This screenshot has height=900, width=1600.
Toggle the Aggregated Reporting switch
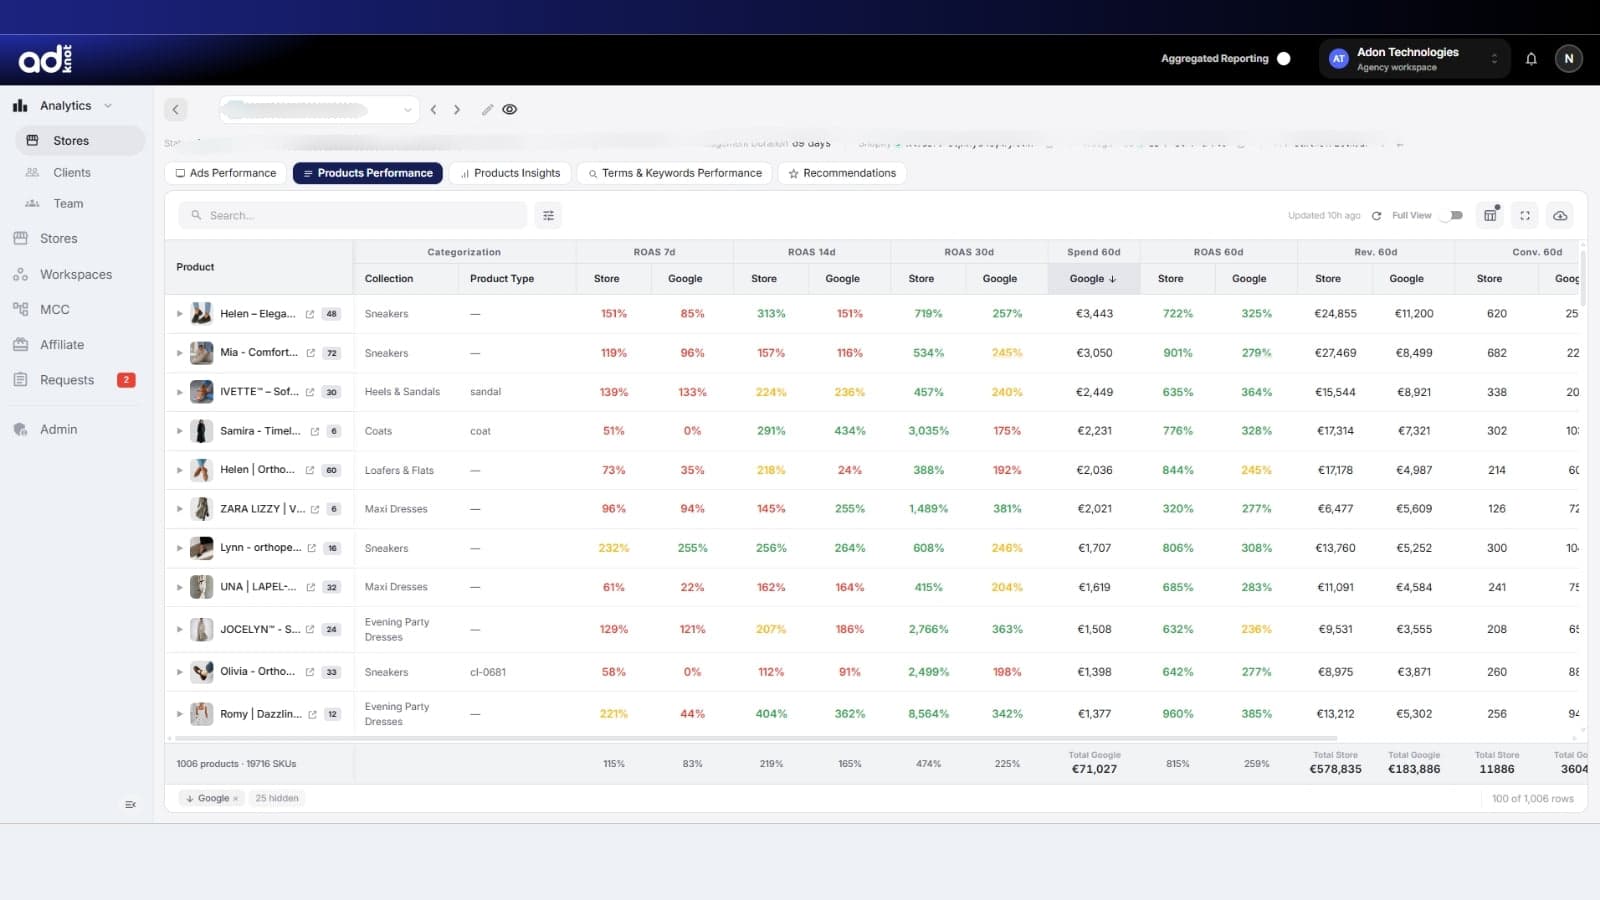tap(1284, 59)
